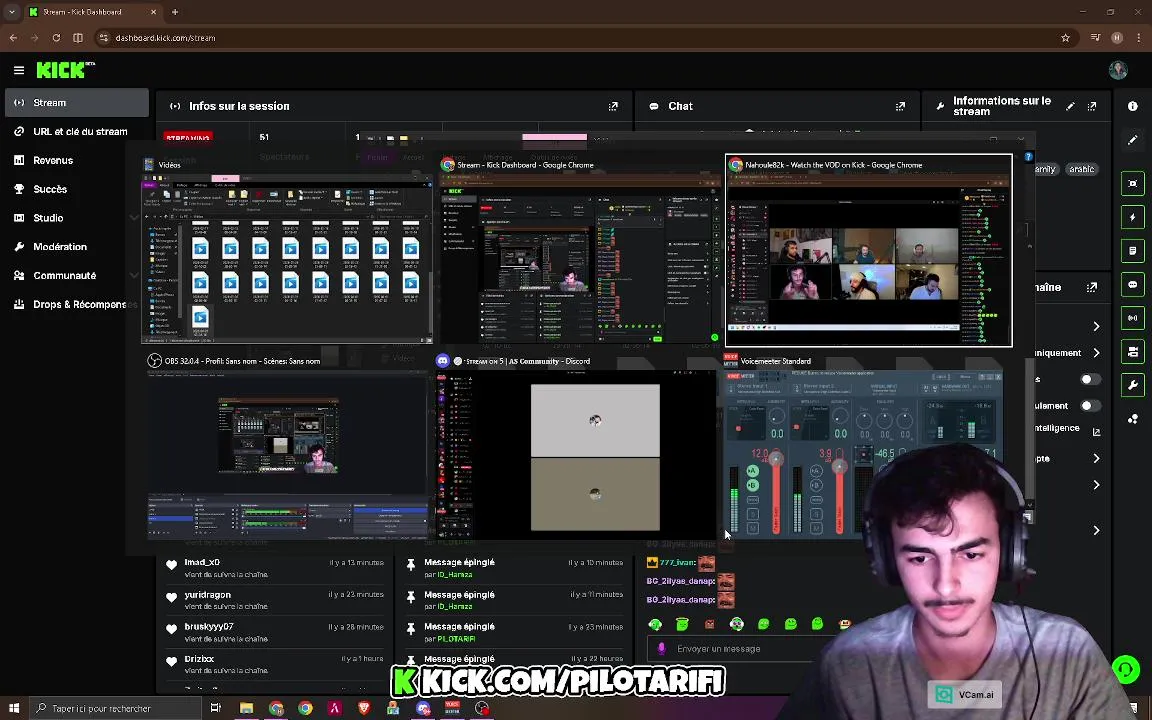Viewport: 1152px width, 720px height.
Task: Open the Kick hamburger menu
Action: click(19, 70)
